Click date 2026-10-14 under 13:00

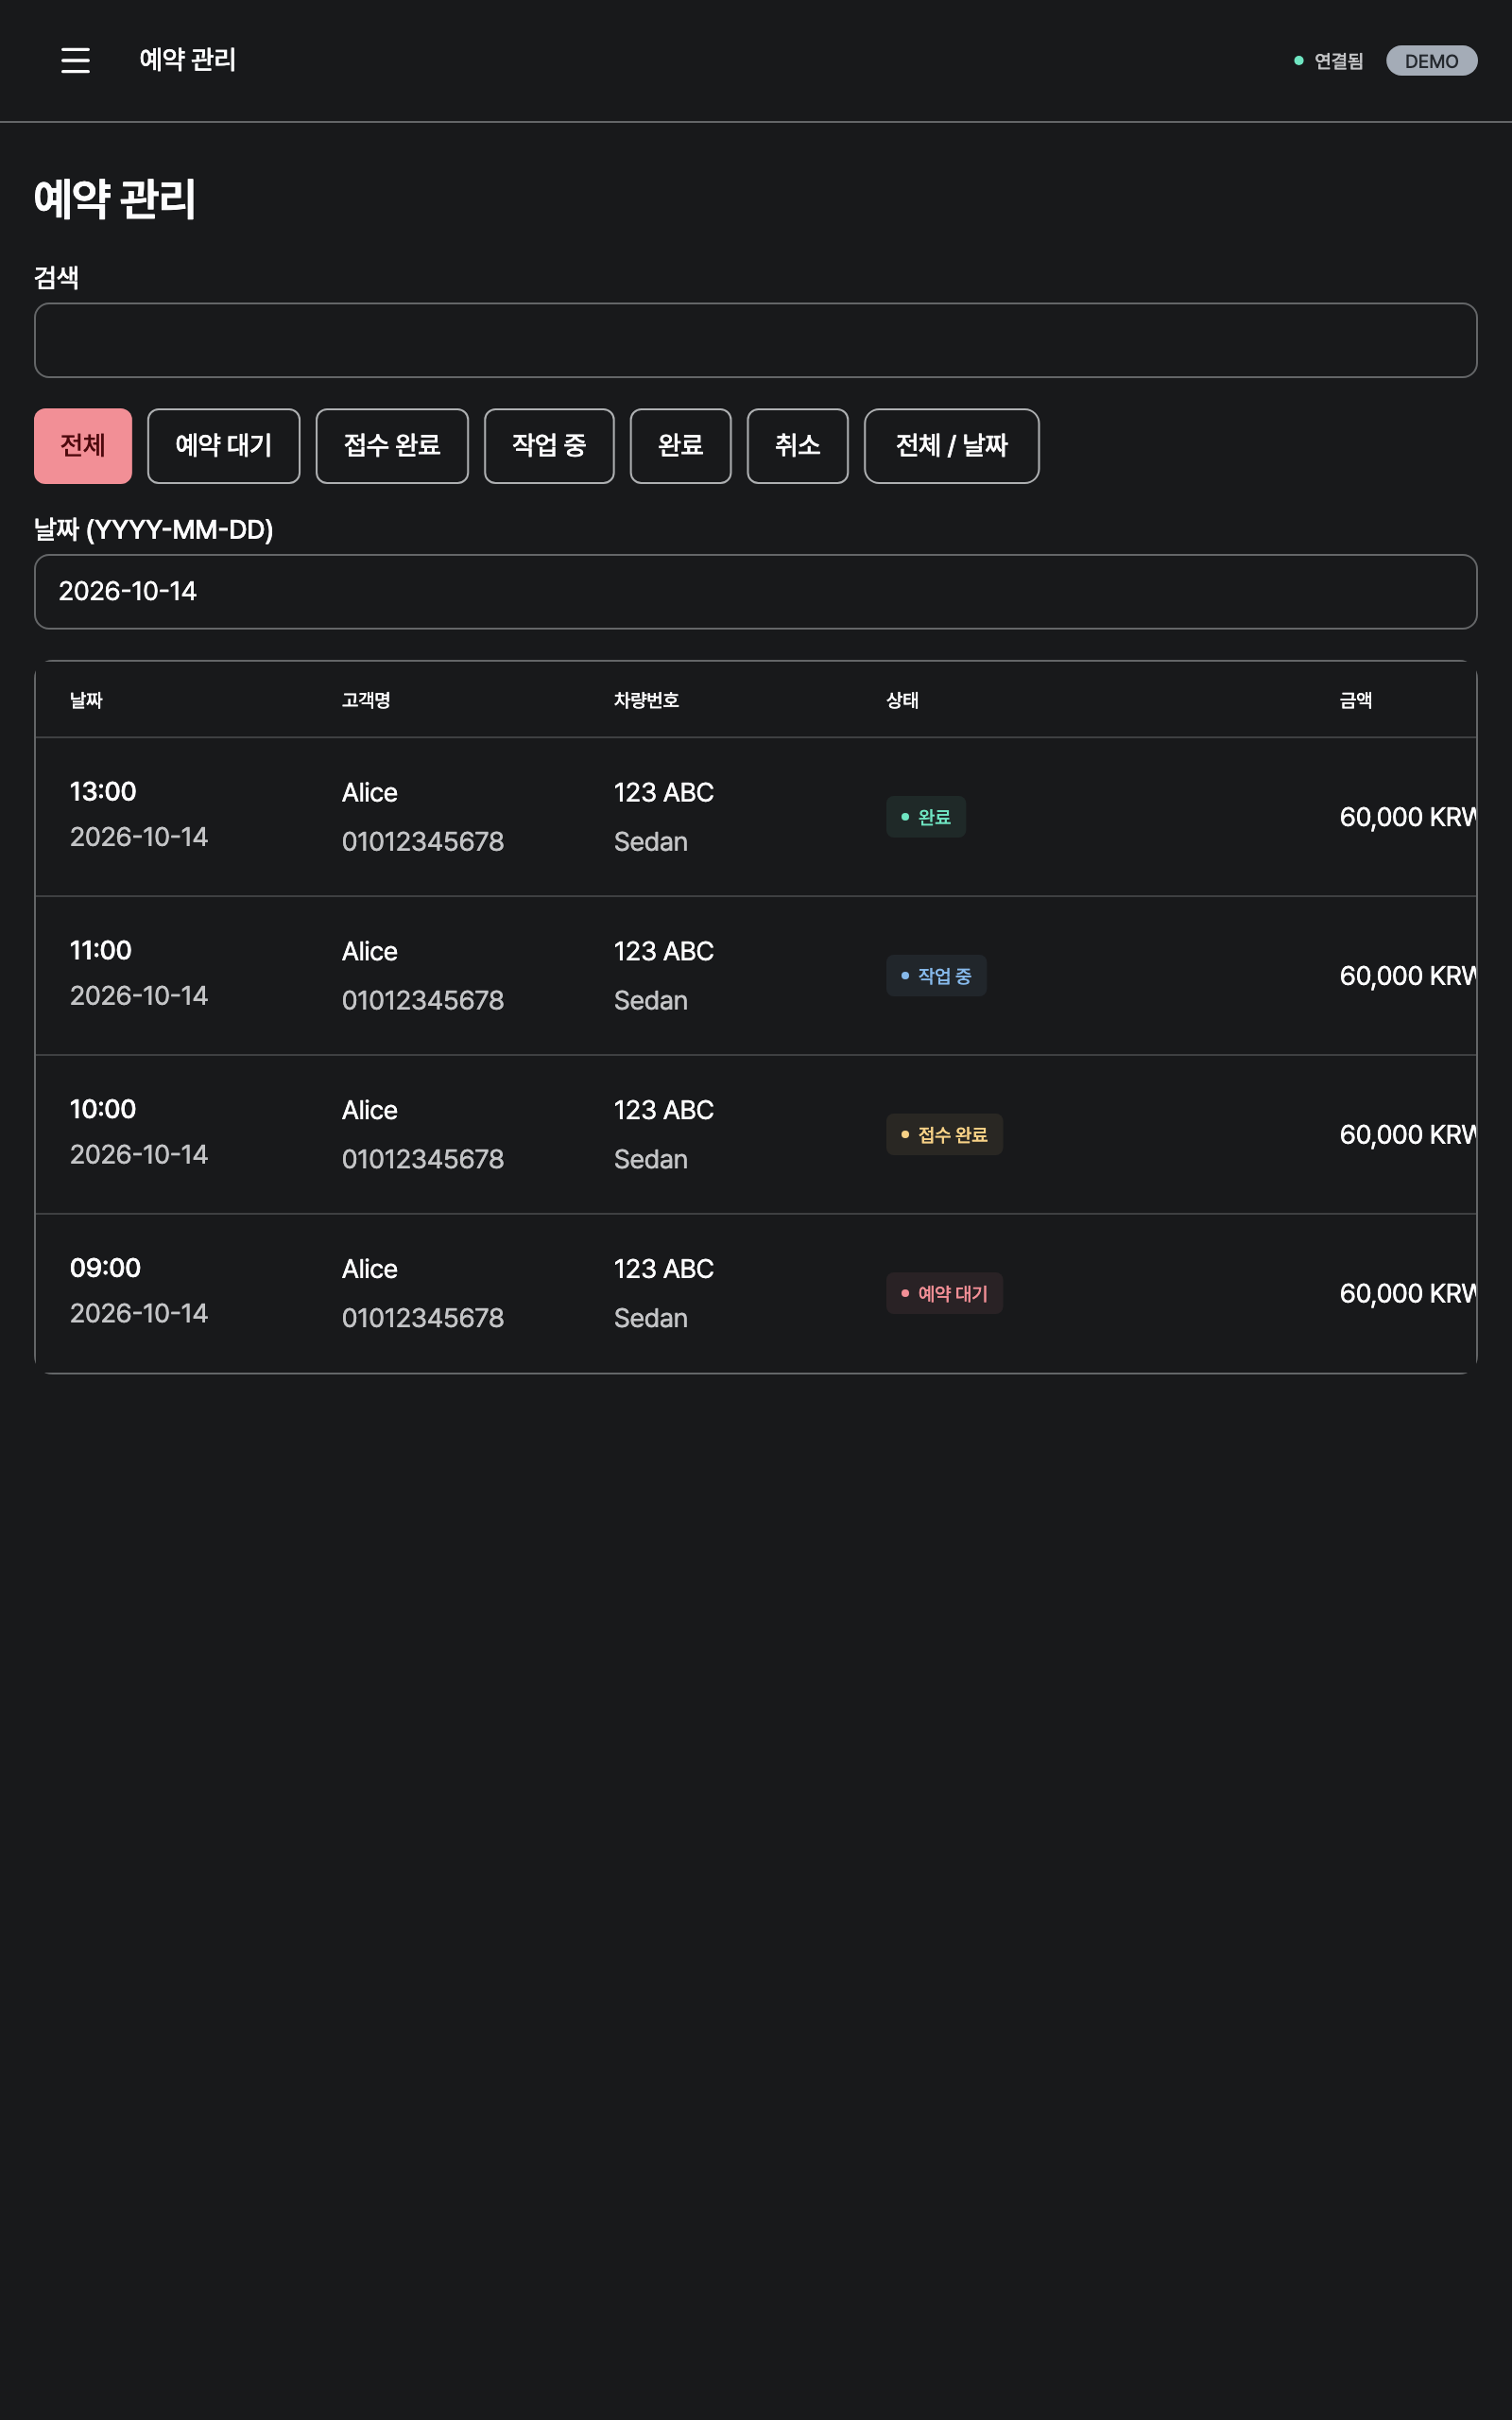[x=139, y=837]
